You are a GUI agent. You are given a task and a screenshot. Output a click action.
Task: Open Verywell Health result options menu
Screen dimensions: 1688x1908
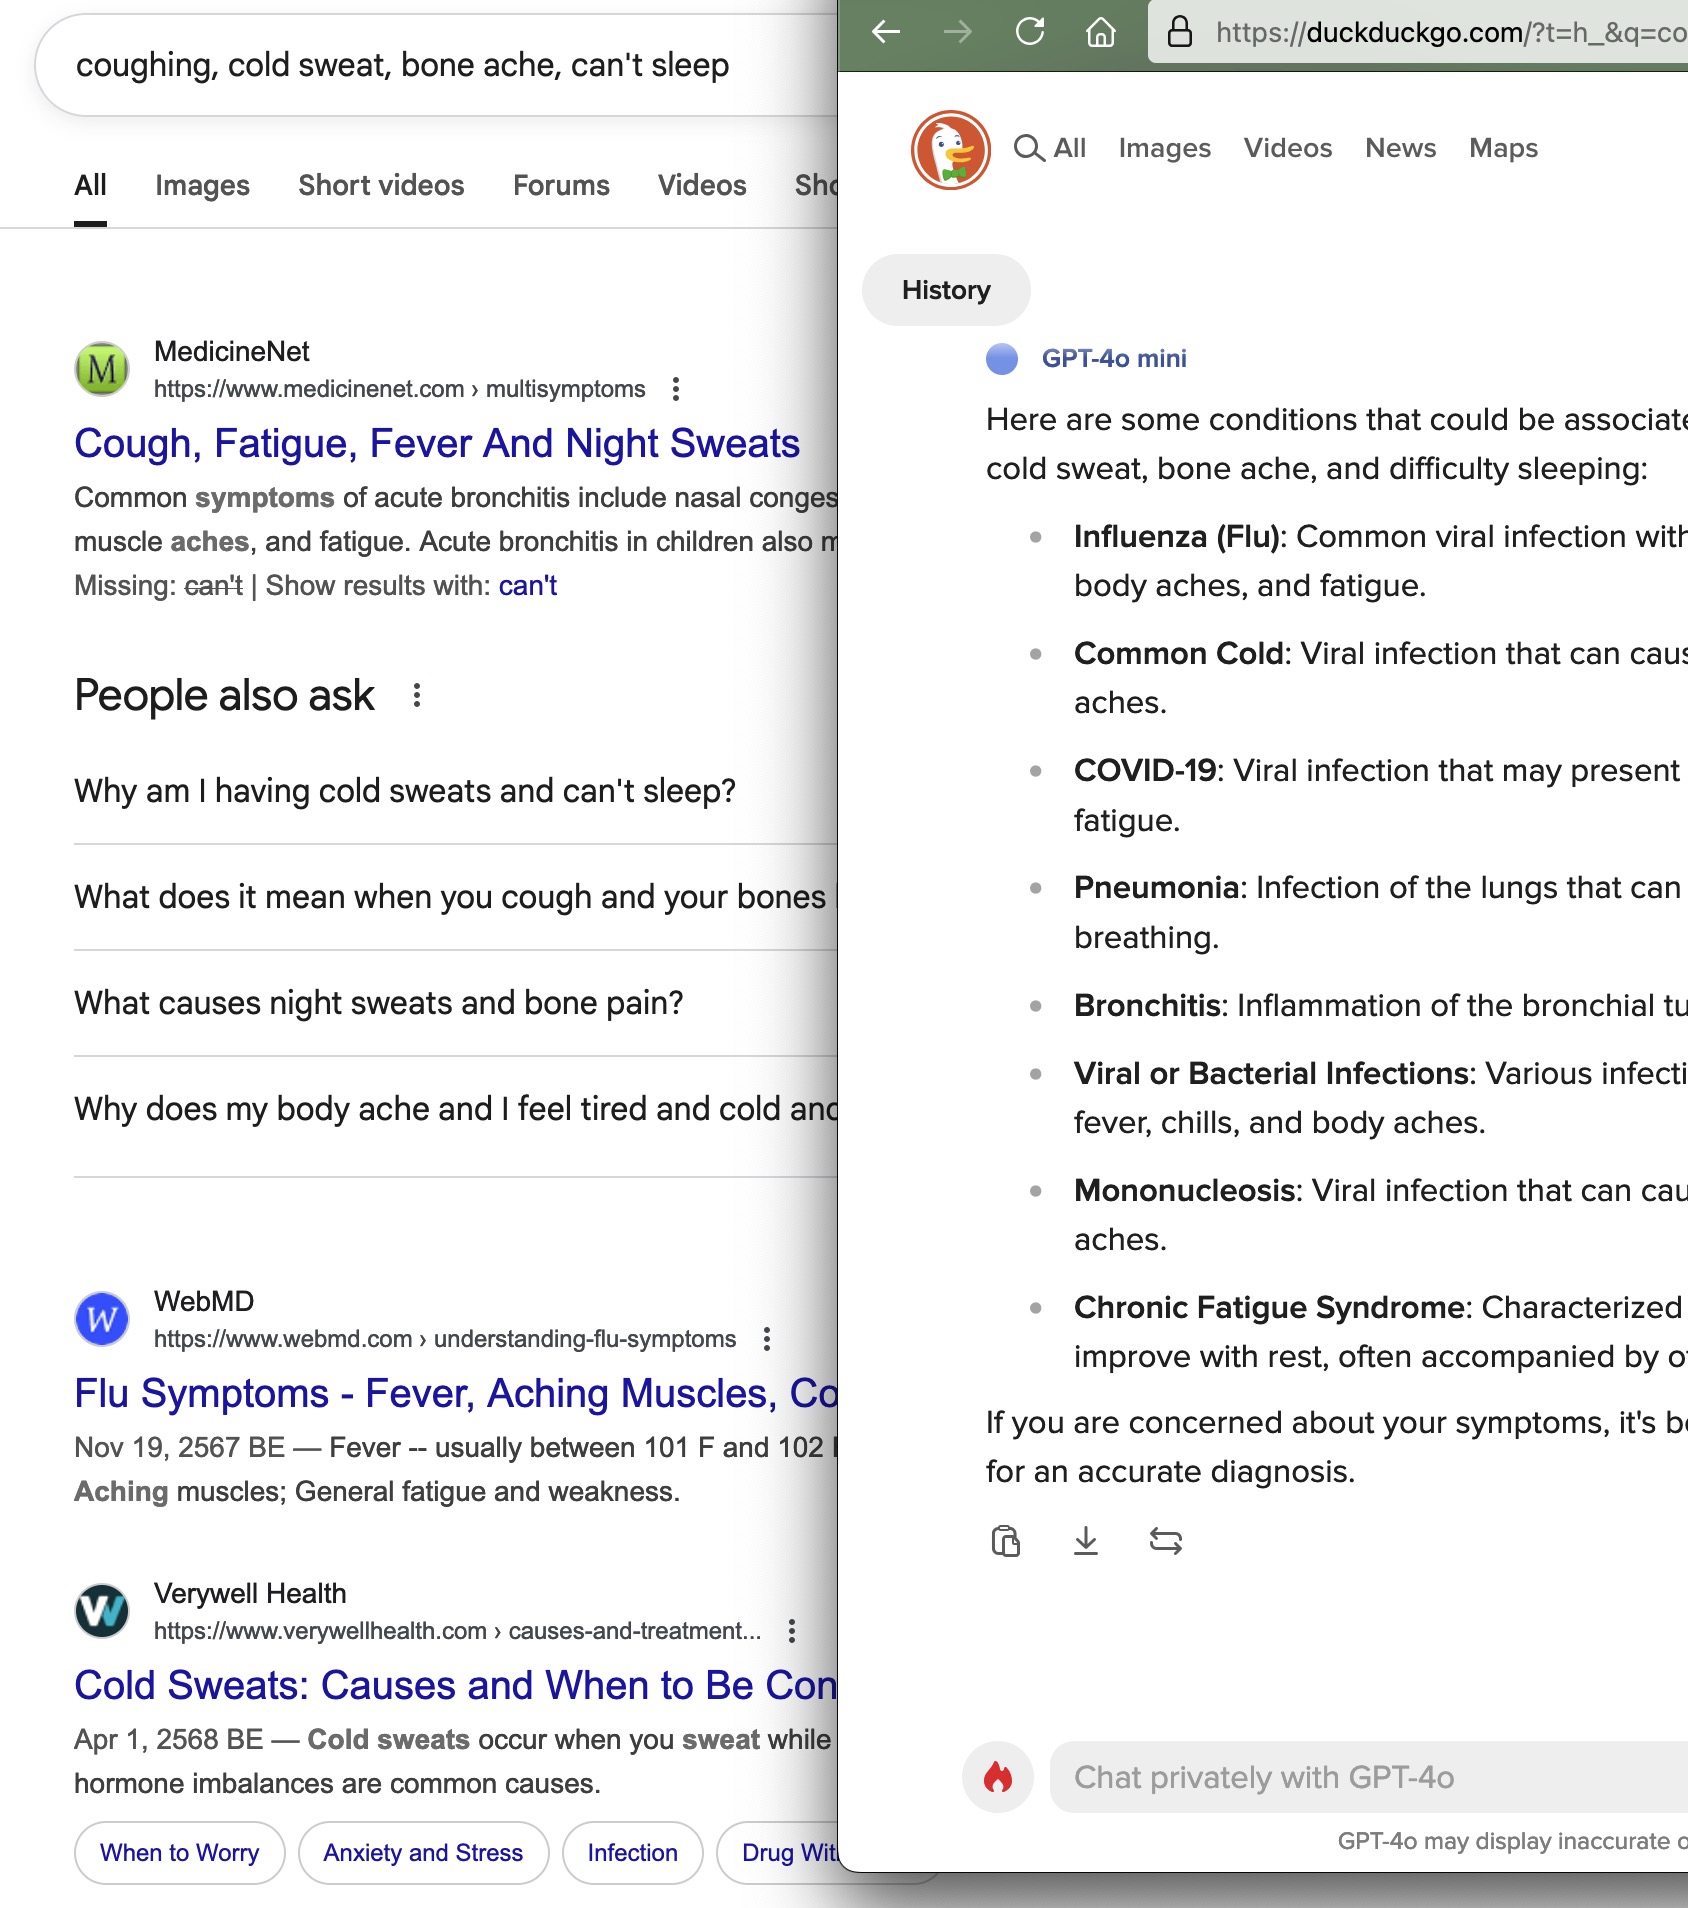(792, 1631)
